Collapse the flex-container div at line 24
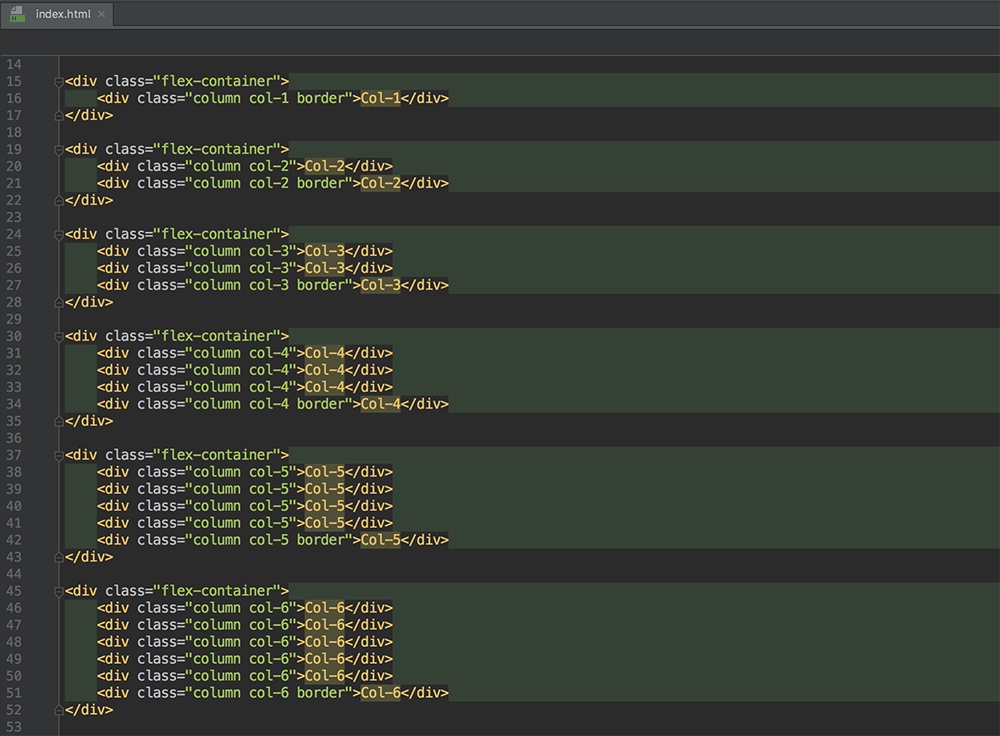The width and height of the screenshot is (1000, 736). pos(59,235)
